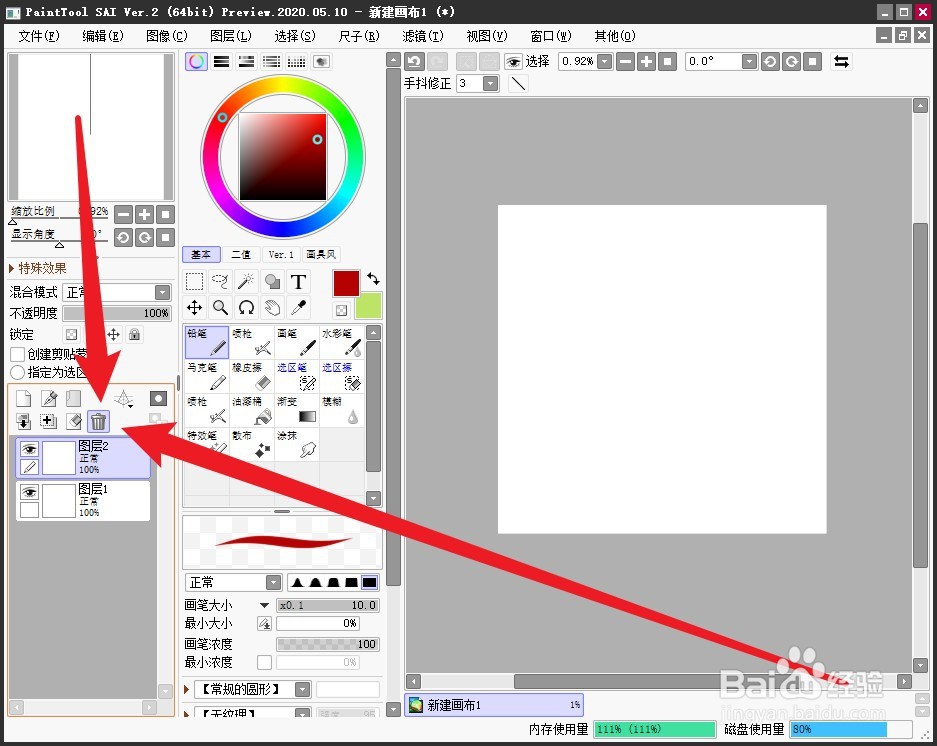Image resolution: width=937 pixels, height=746 pixels.
Task: Toggle lock opacity checker icon
Action: pyautogui.click(x=71, y=334)
